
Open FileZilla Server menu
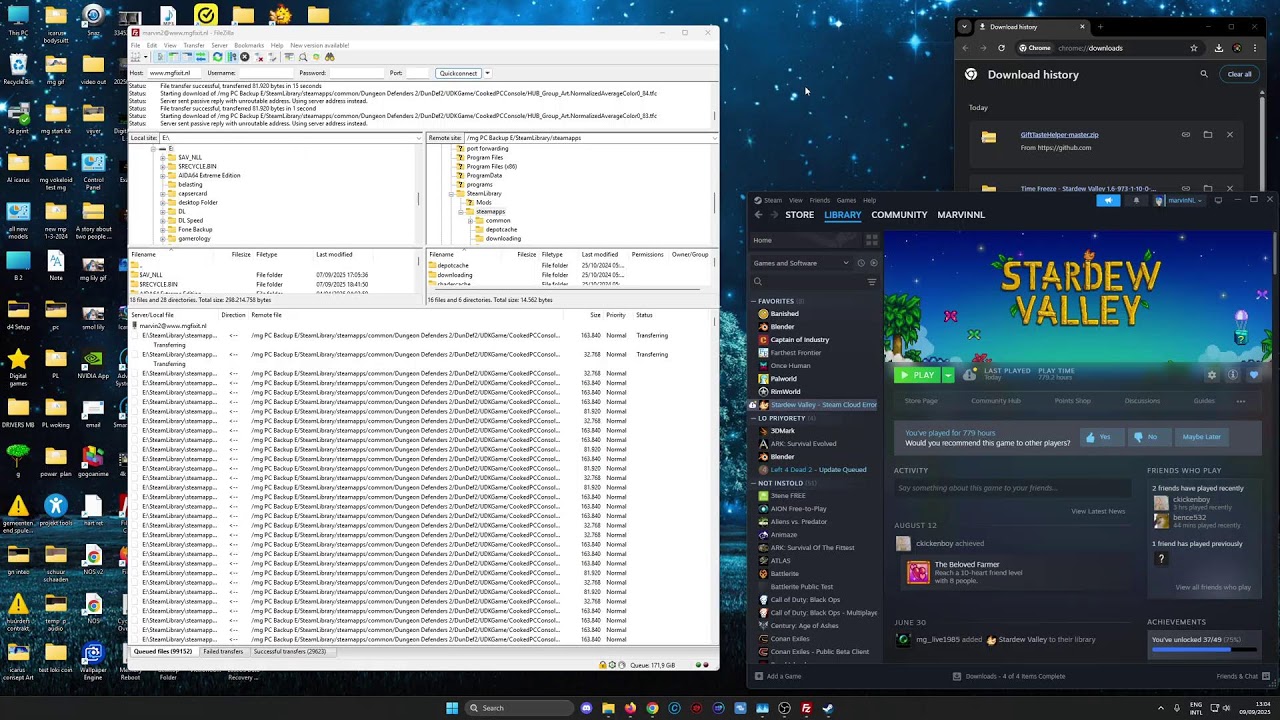tap(219, 45)
